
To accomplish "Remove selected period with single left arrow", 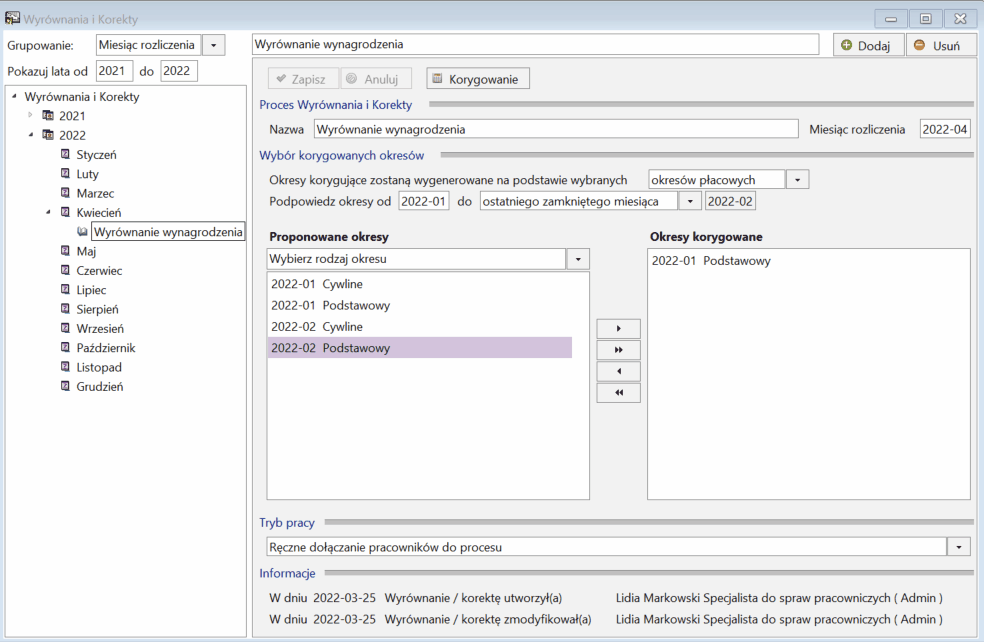I will (618, 371).
